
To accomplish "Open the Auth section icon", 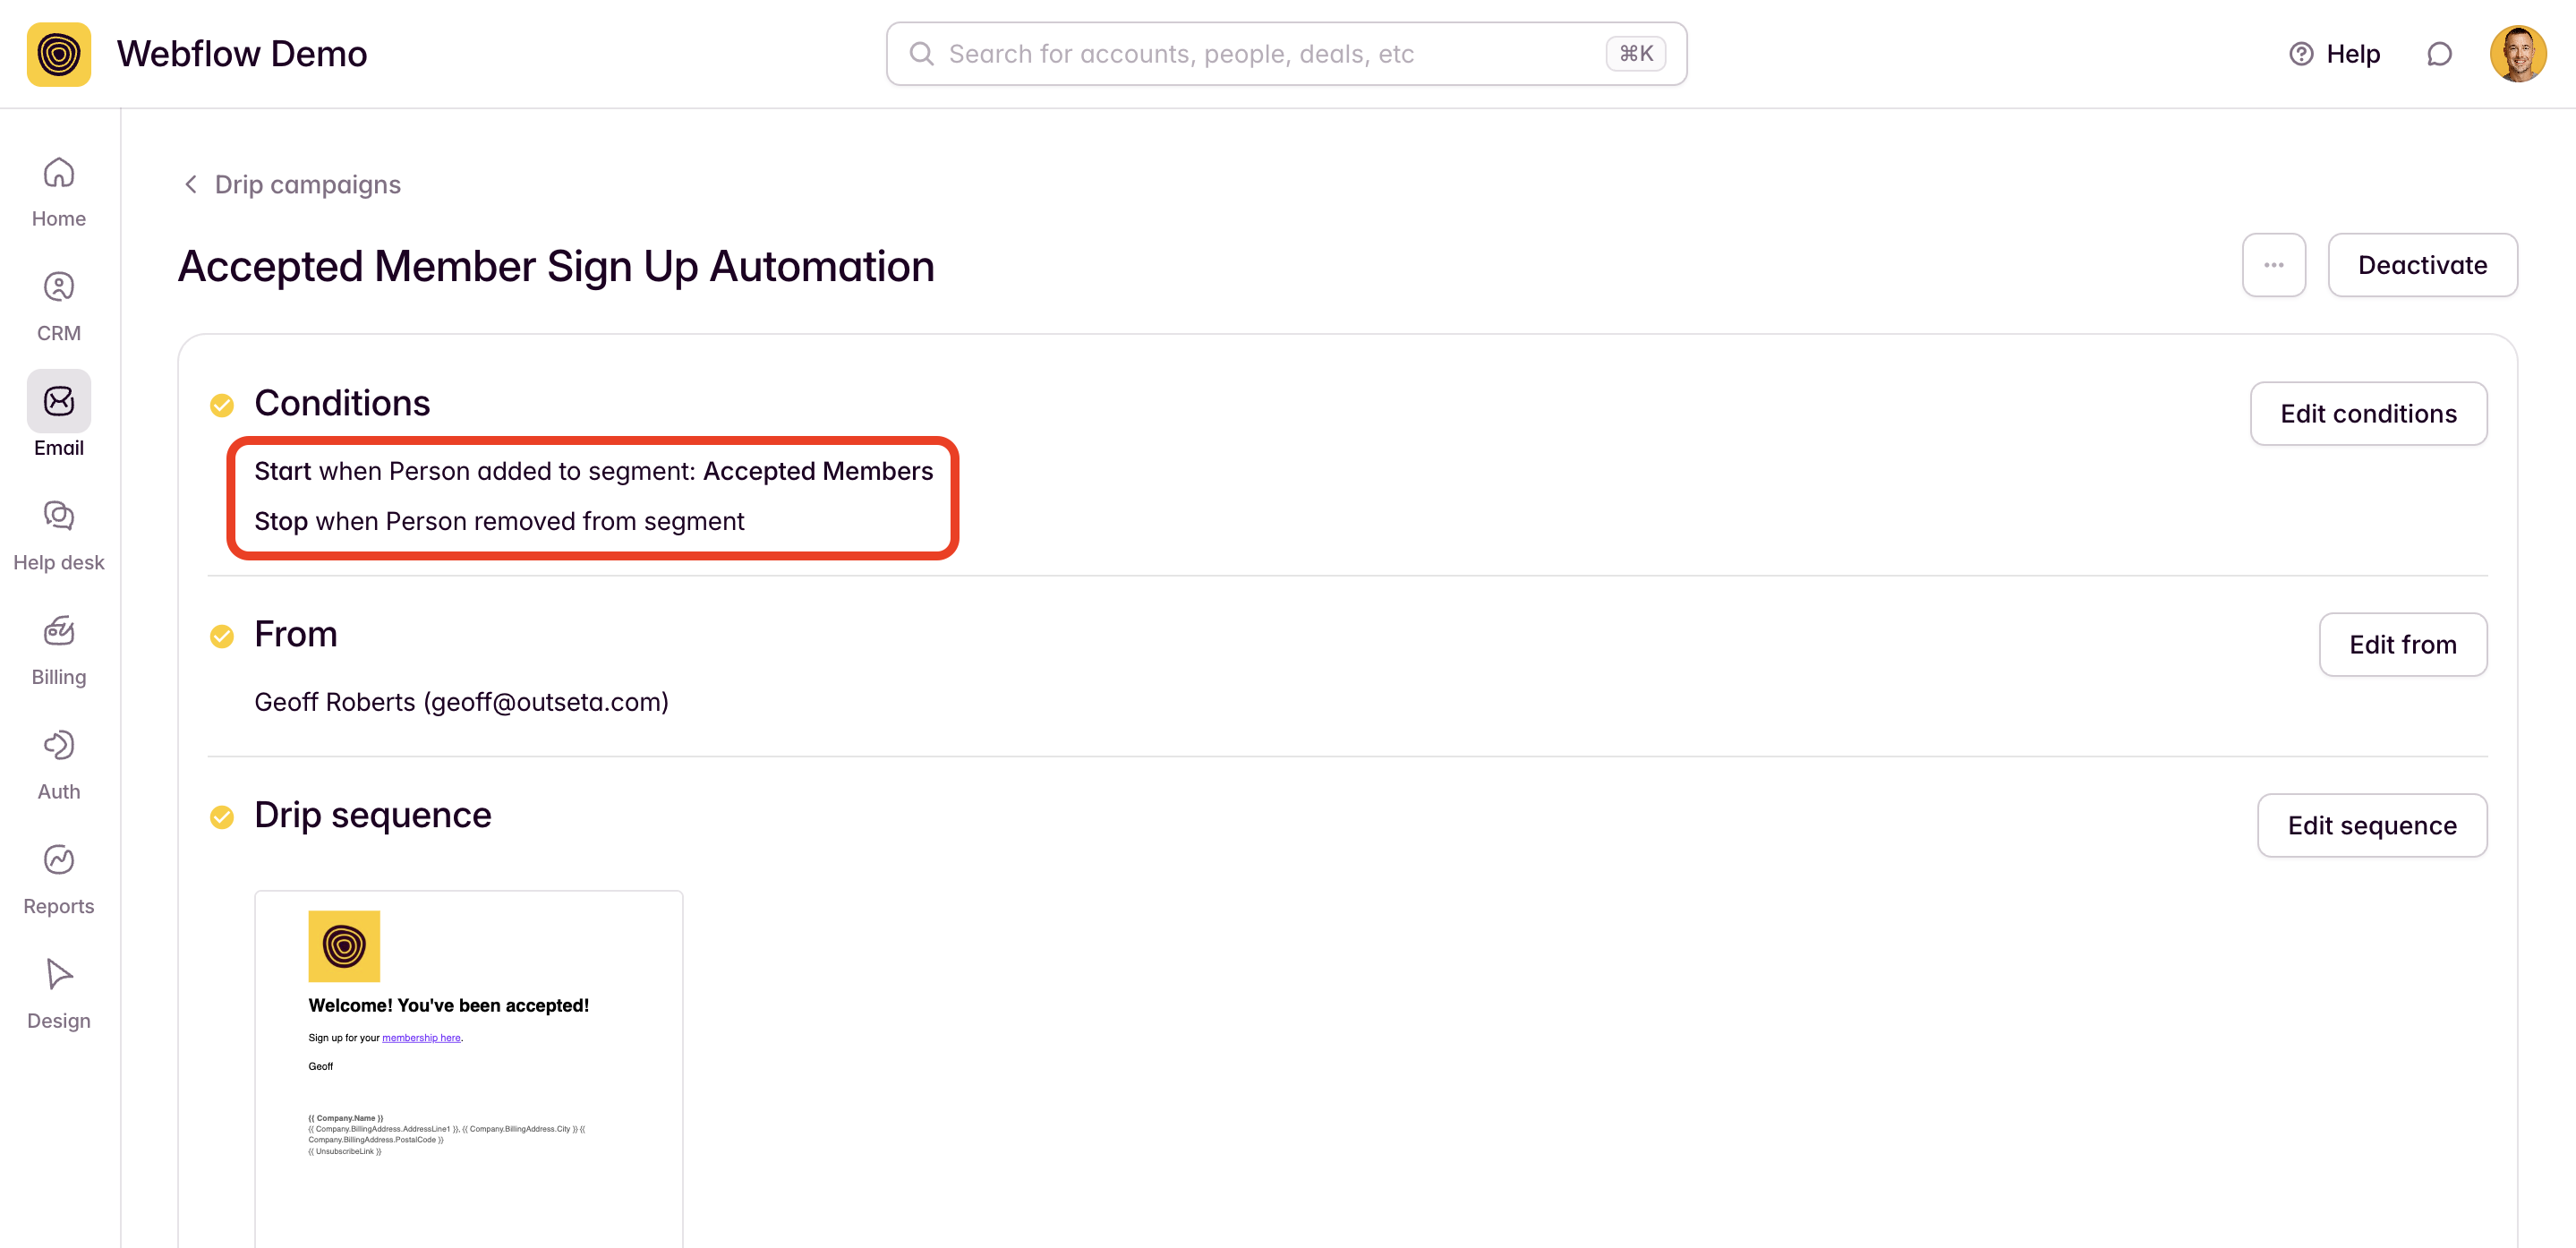I will pos(59,746).
